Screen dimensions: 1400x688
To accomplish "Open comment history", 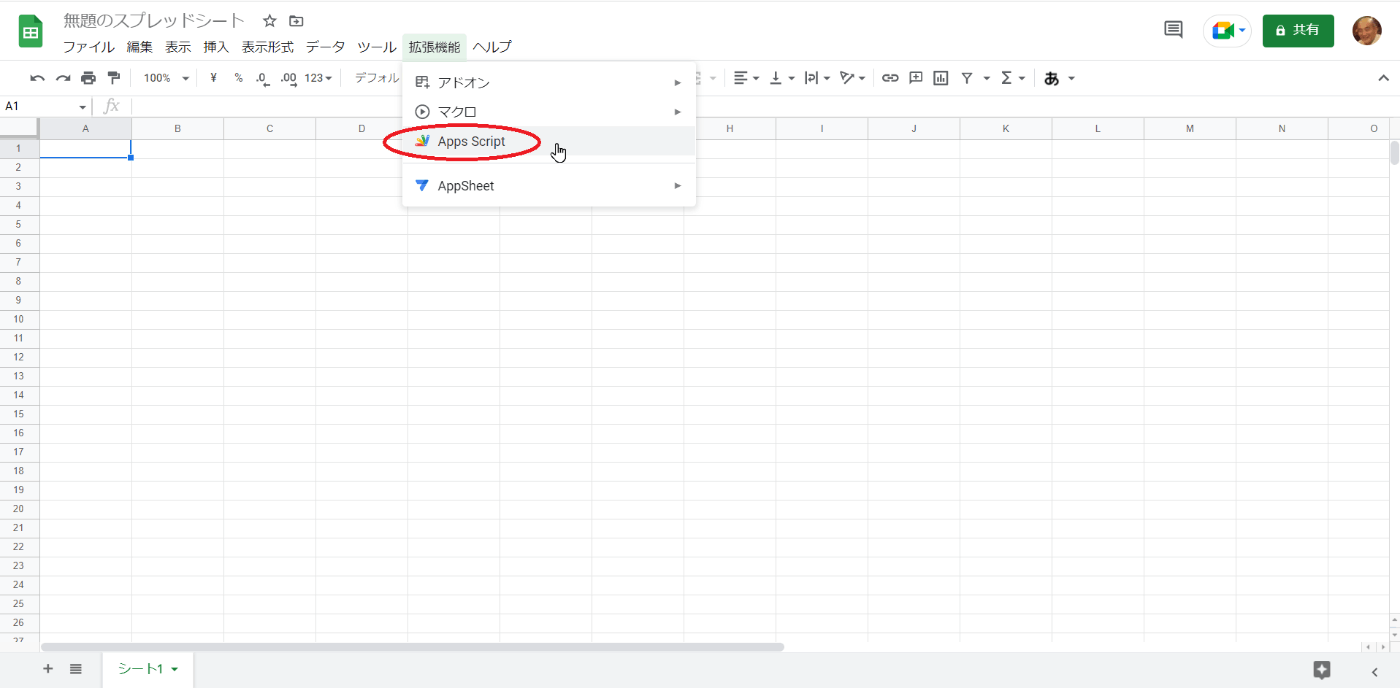I will coord(1174,30).
